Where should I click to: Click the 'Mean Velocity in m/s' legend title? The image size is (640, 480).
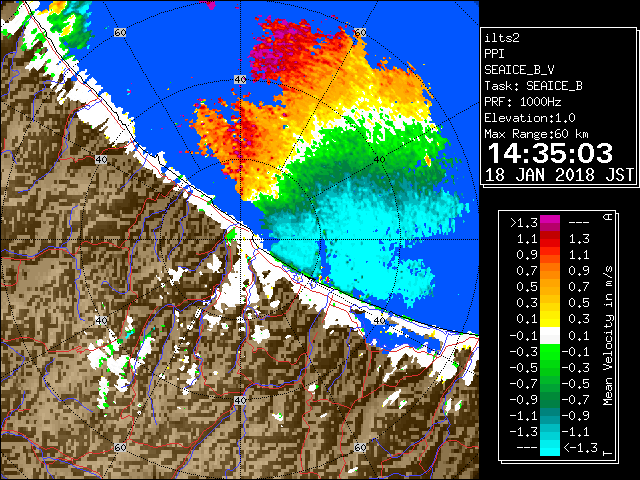tap(608, 335)
